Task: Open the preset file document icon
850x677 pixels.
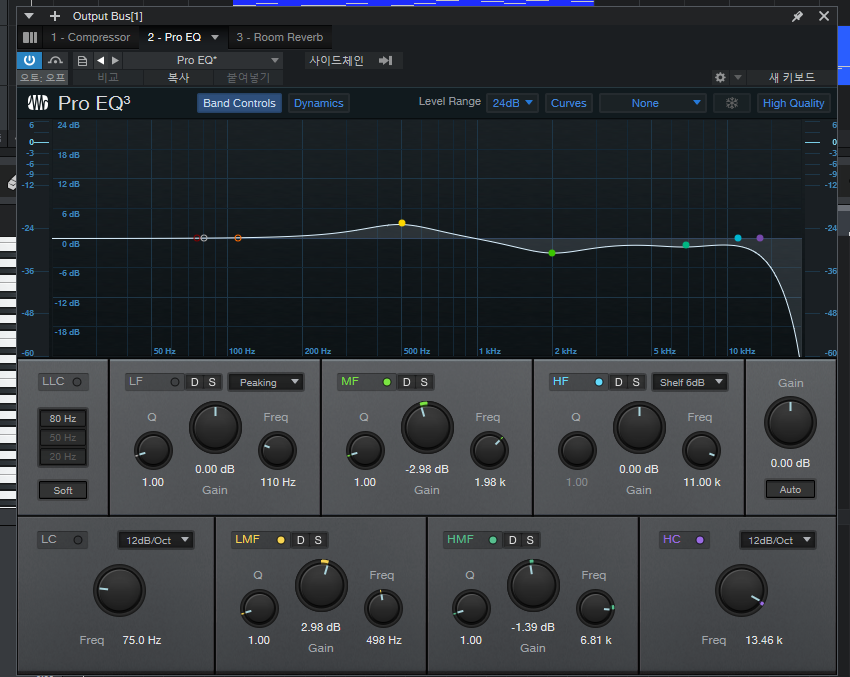Action: coord(82,61)
